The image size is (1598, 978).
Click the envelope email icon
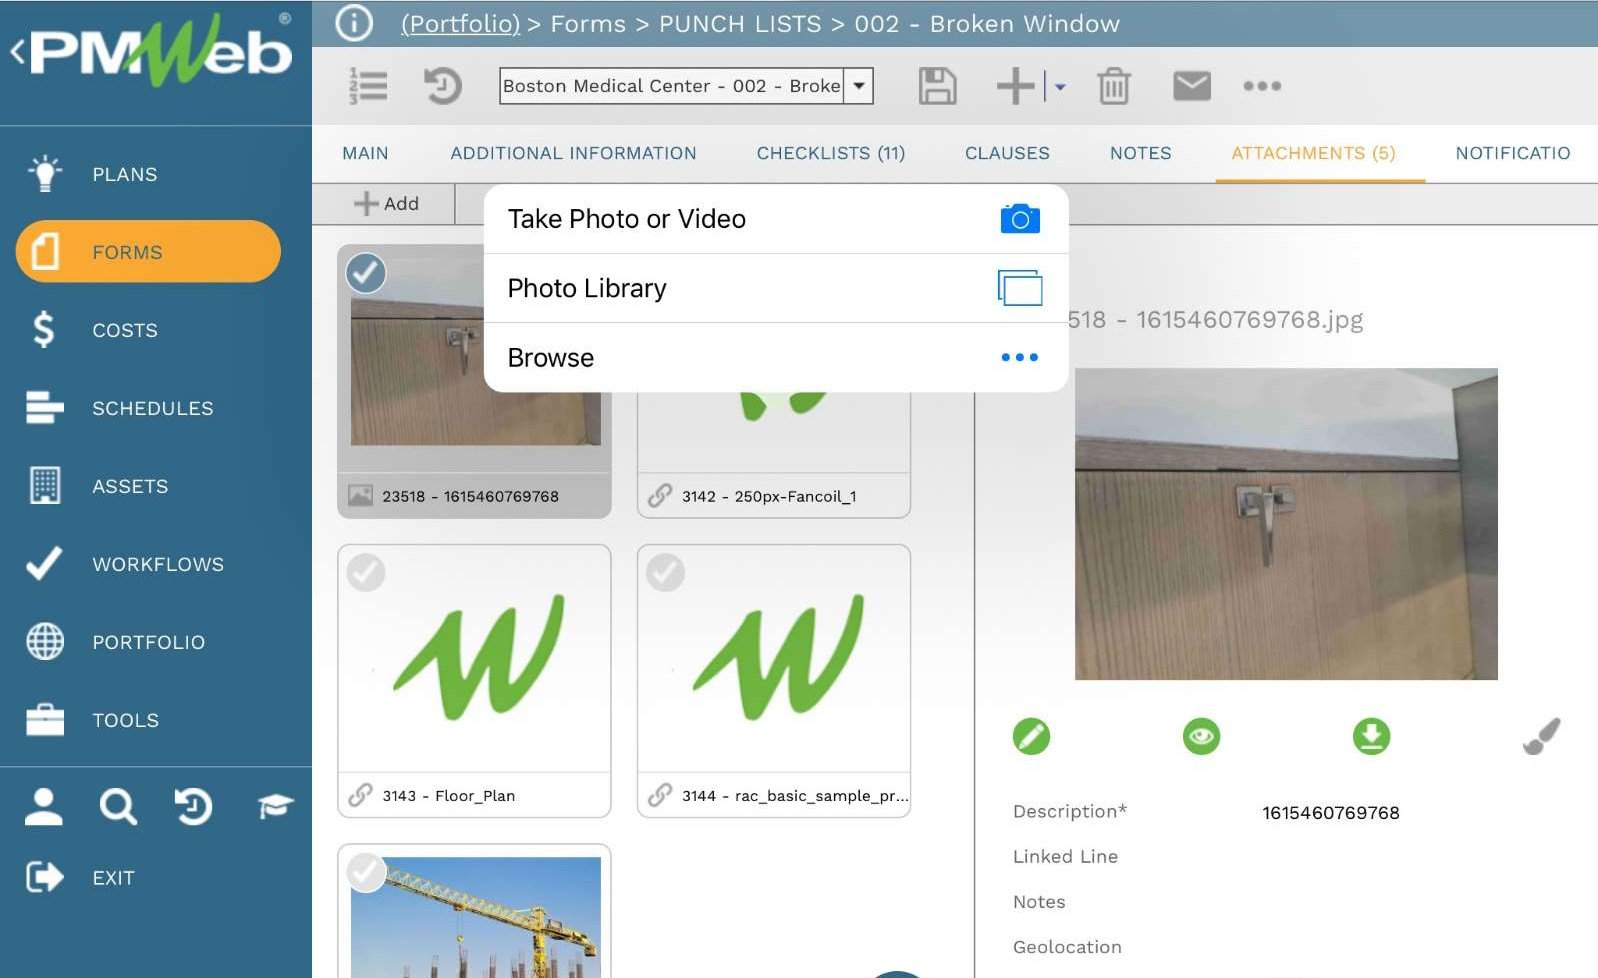coord(1191,86)
